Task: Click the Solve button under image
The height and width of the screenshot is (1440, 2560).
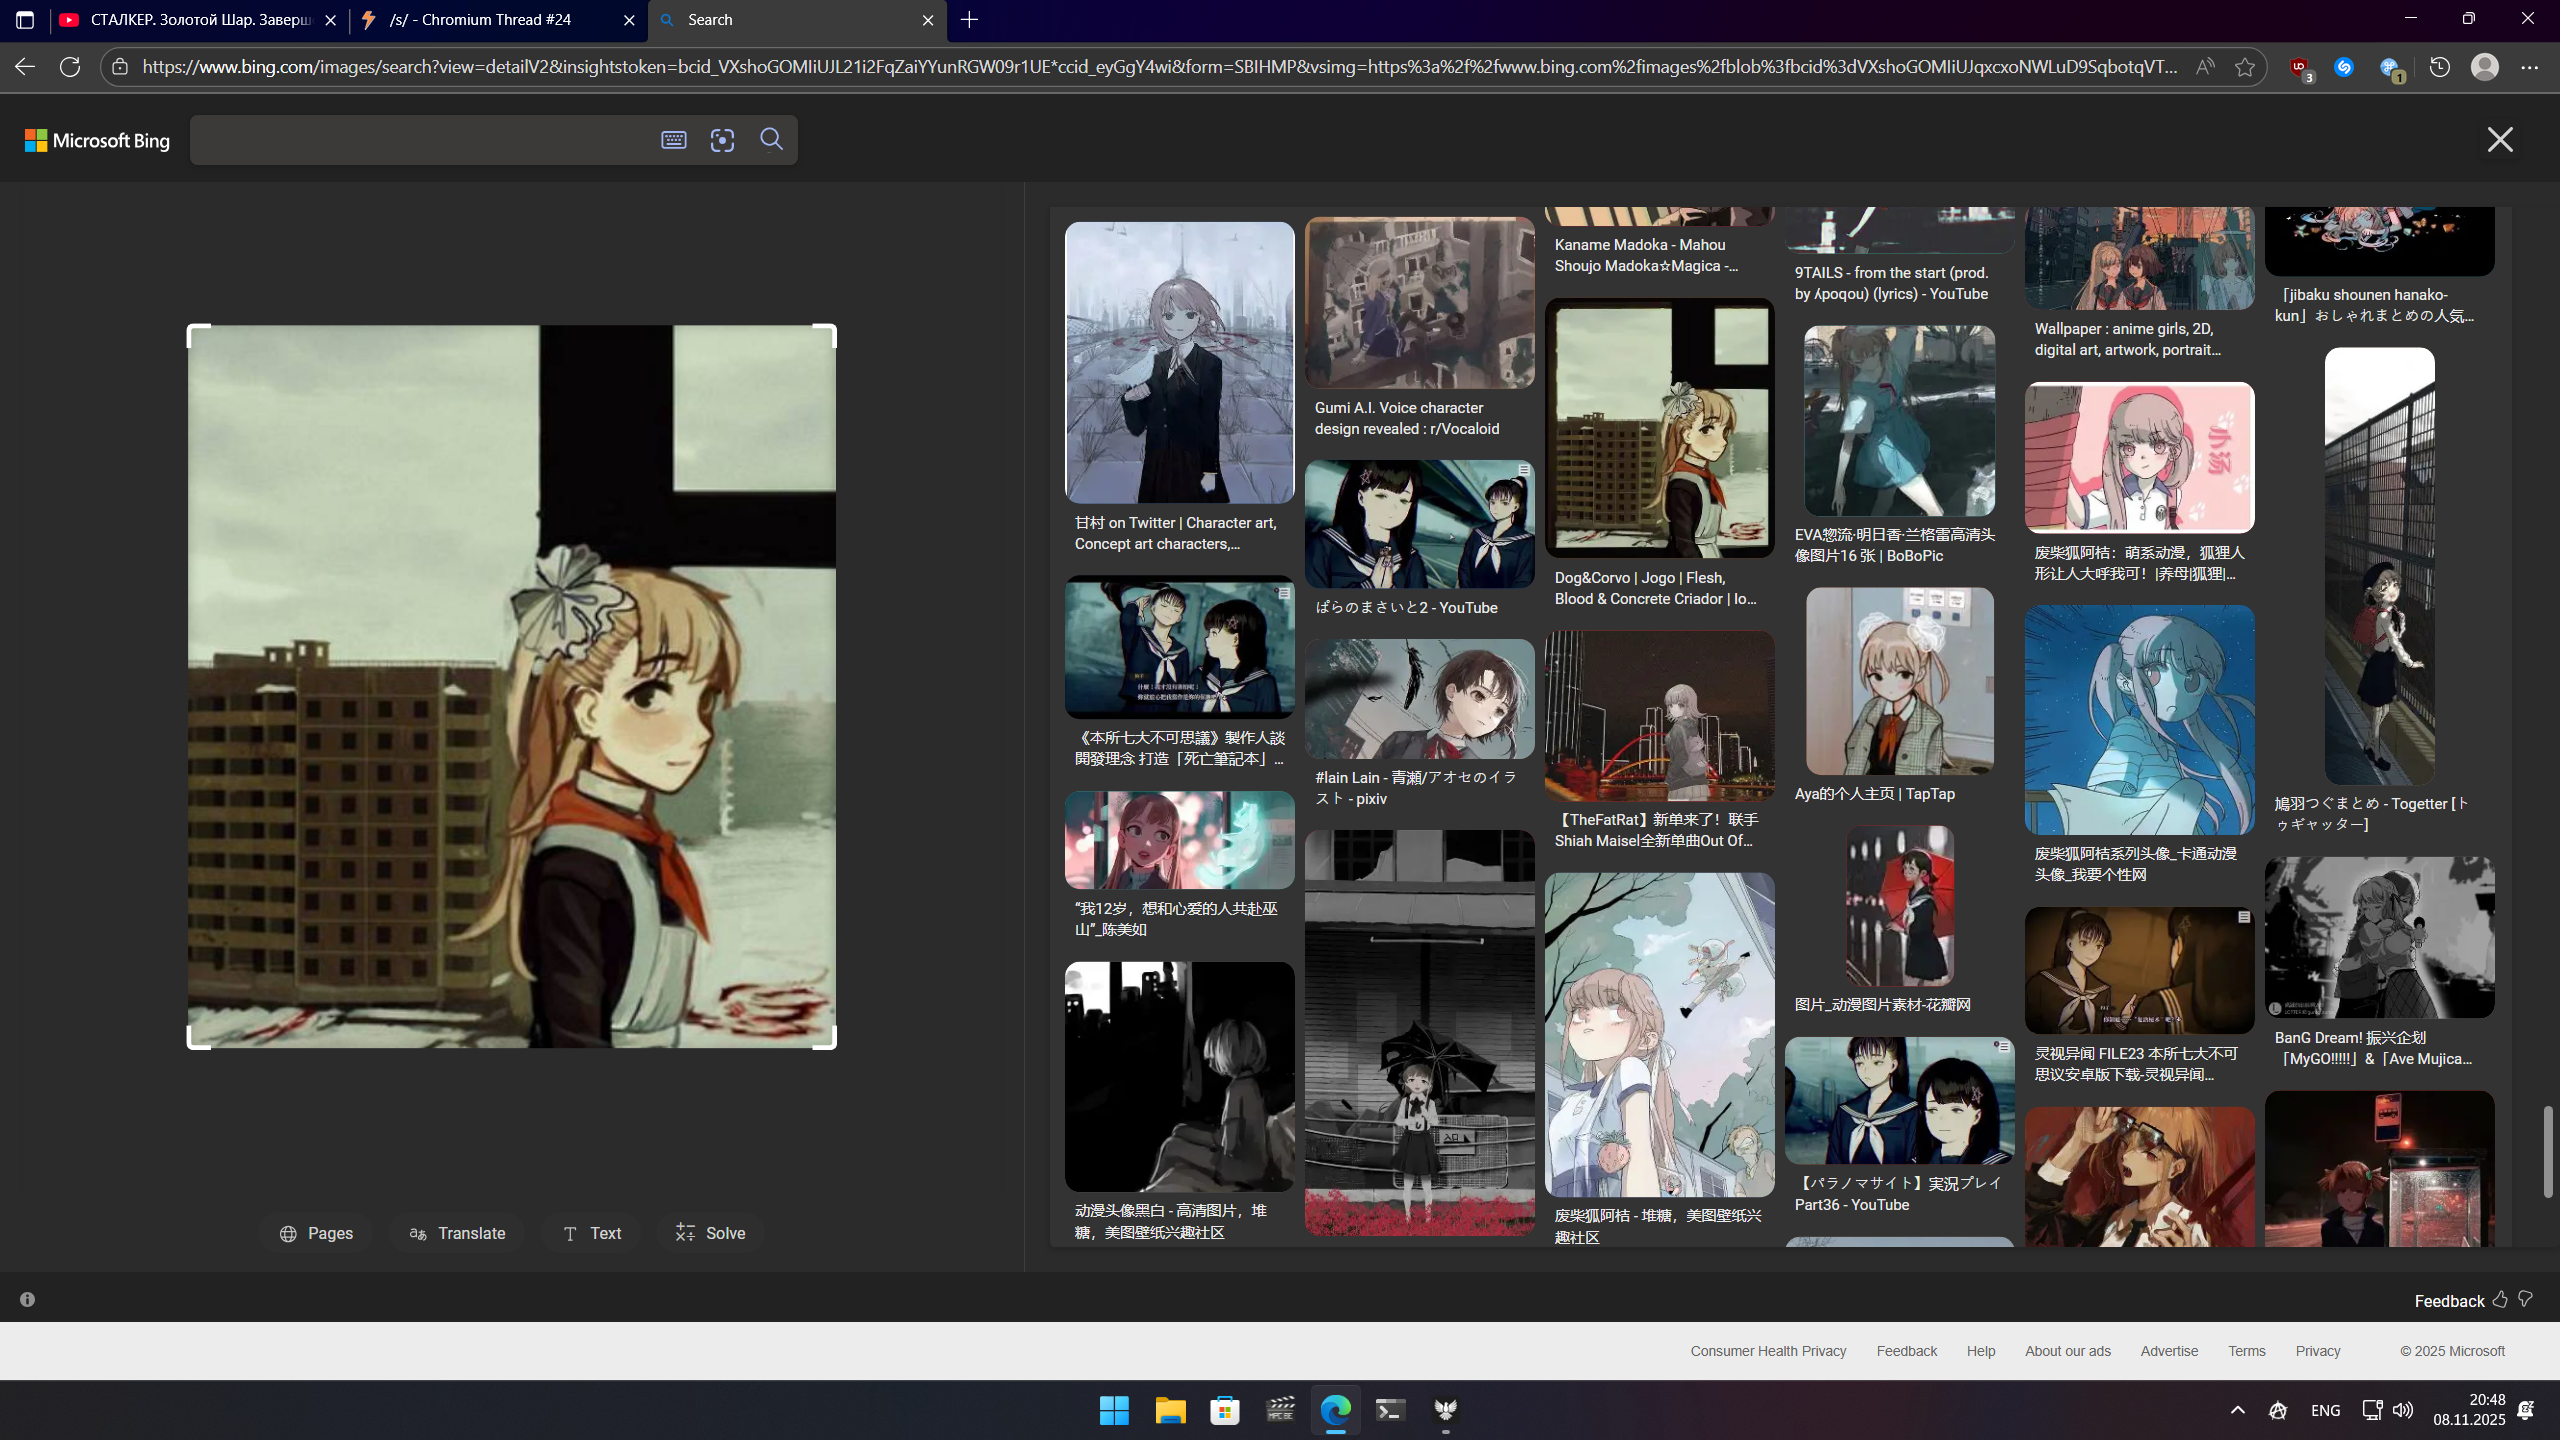Action: pyautogui.click(x=710, y=1233)
